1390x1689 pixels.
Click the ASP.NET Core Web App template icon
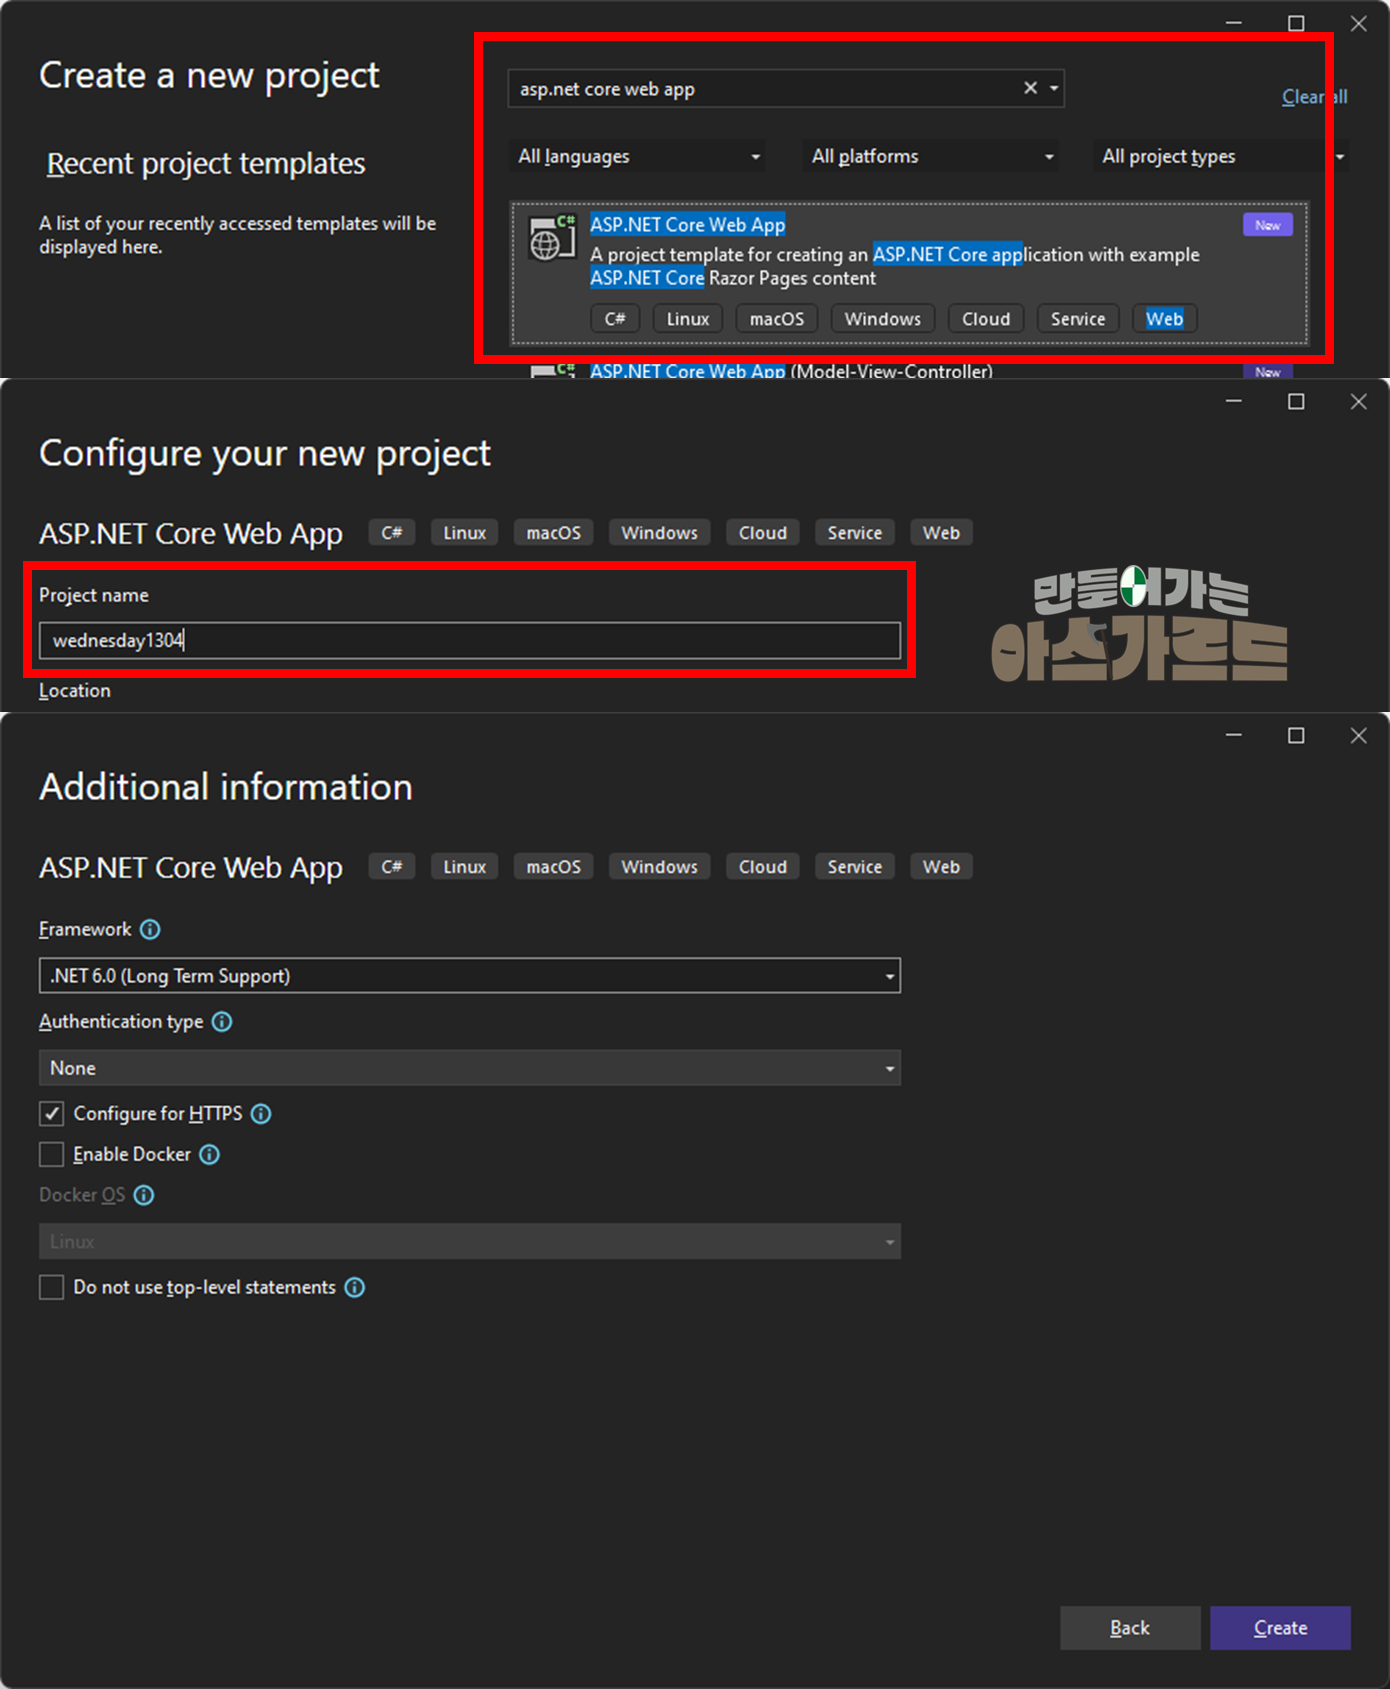[x=552, y=238]
